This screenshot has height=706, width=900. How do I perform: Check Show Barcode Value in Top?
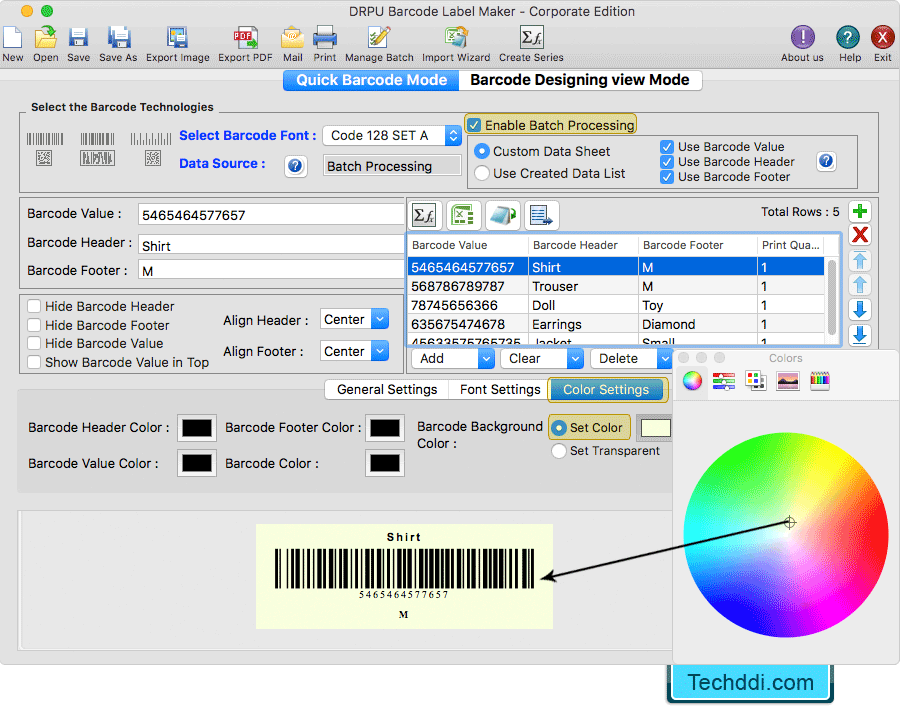[34, 362]
